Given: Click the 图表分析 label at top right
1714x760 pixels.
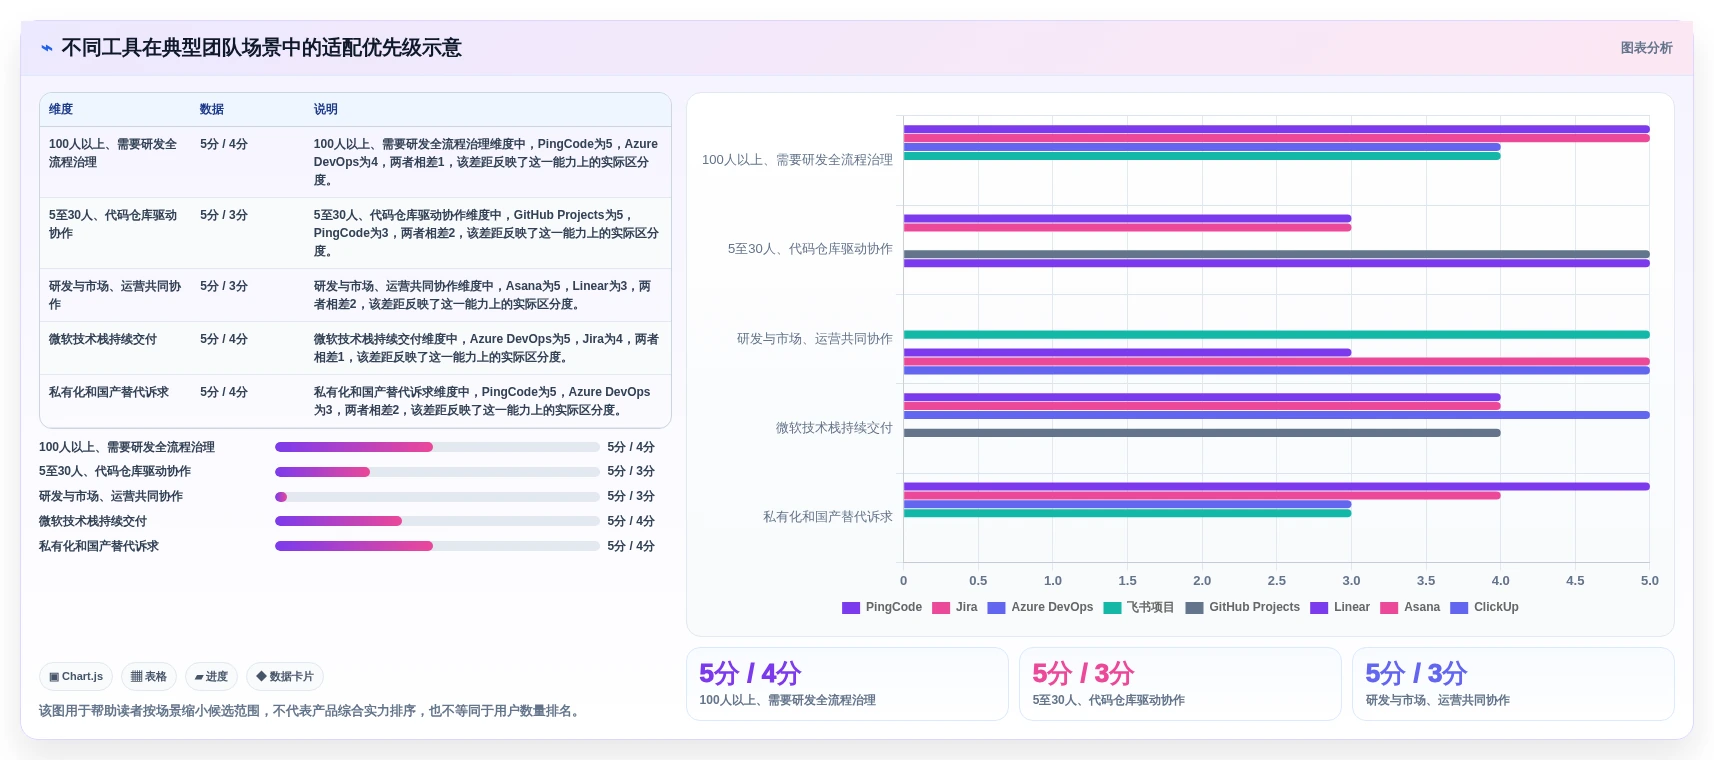Looking at the screenshot, I should [x=1646, y=48].
